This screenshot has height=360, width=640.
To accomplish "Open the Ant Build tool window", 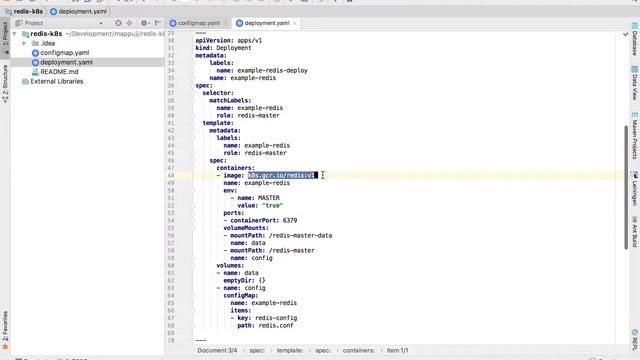I will 635,232.
